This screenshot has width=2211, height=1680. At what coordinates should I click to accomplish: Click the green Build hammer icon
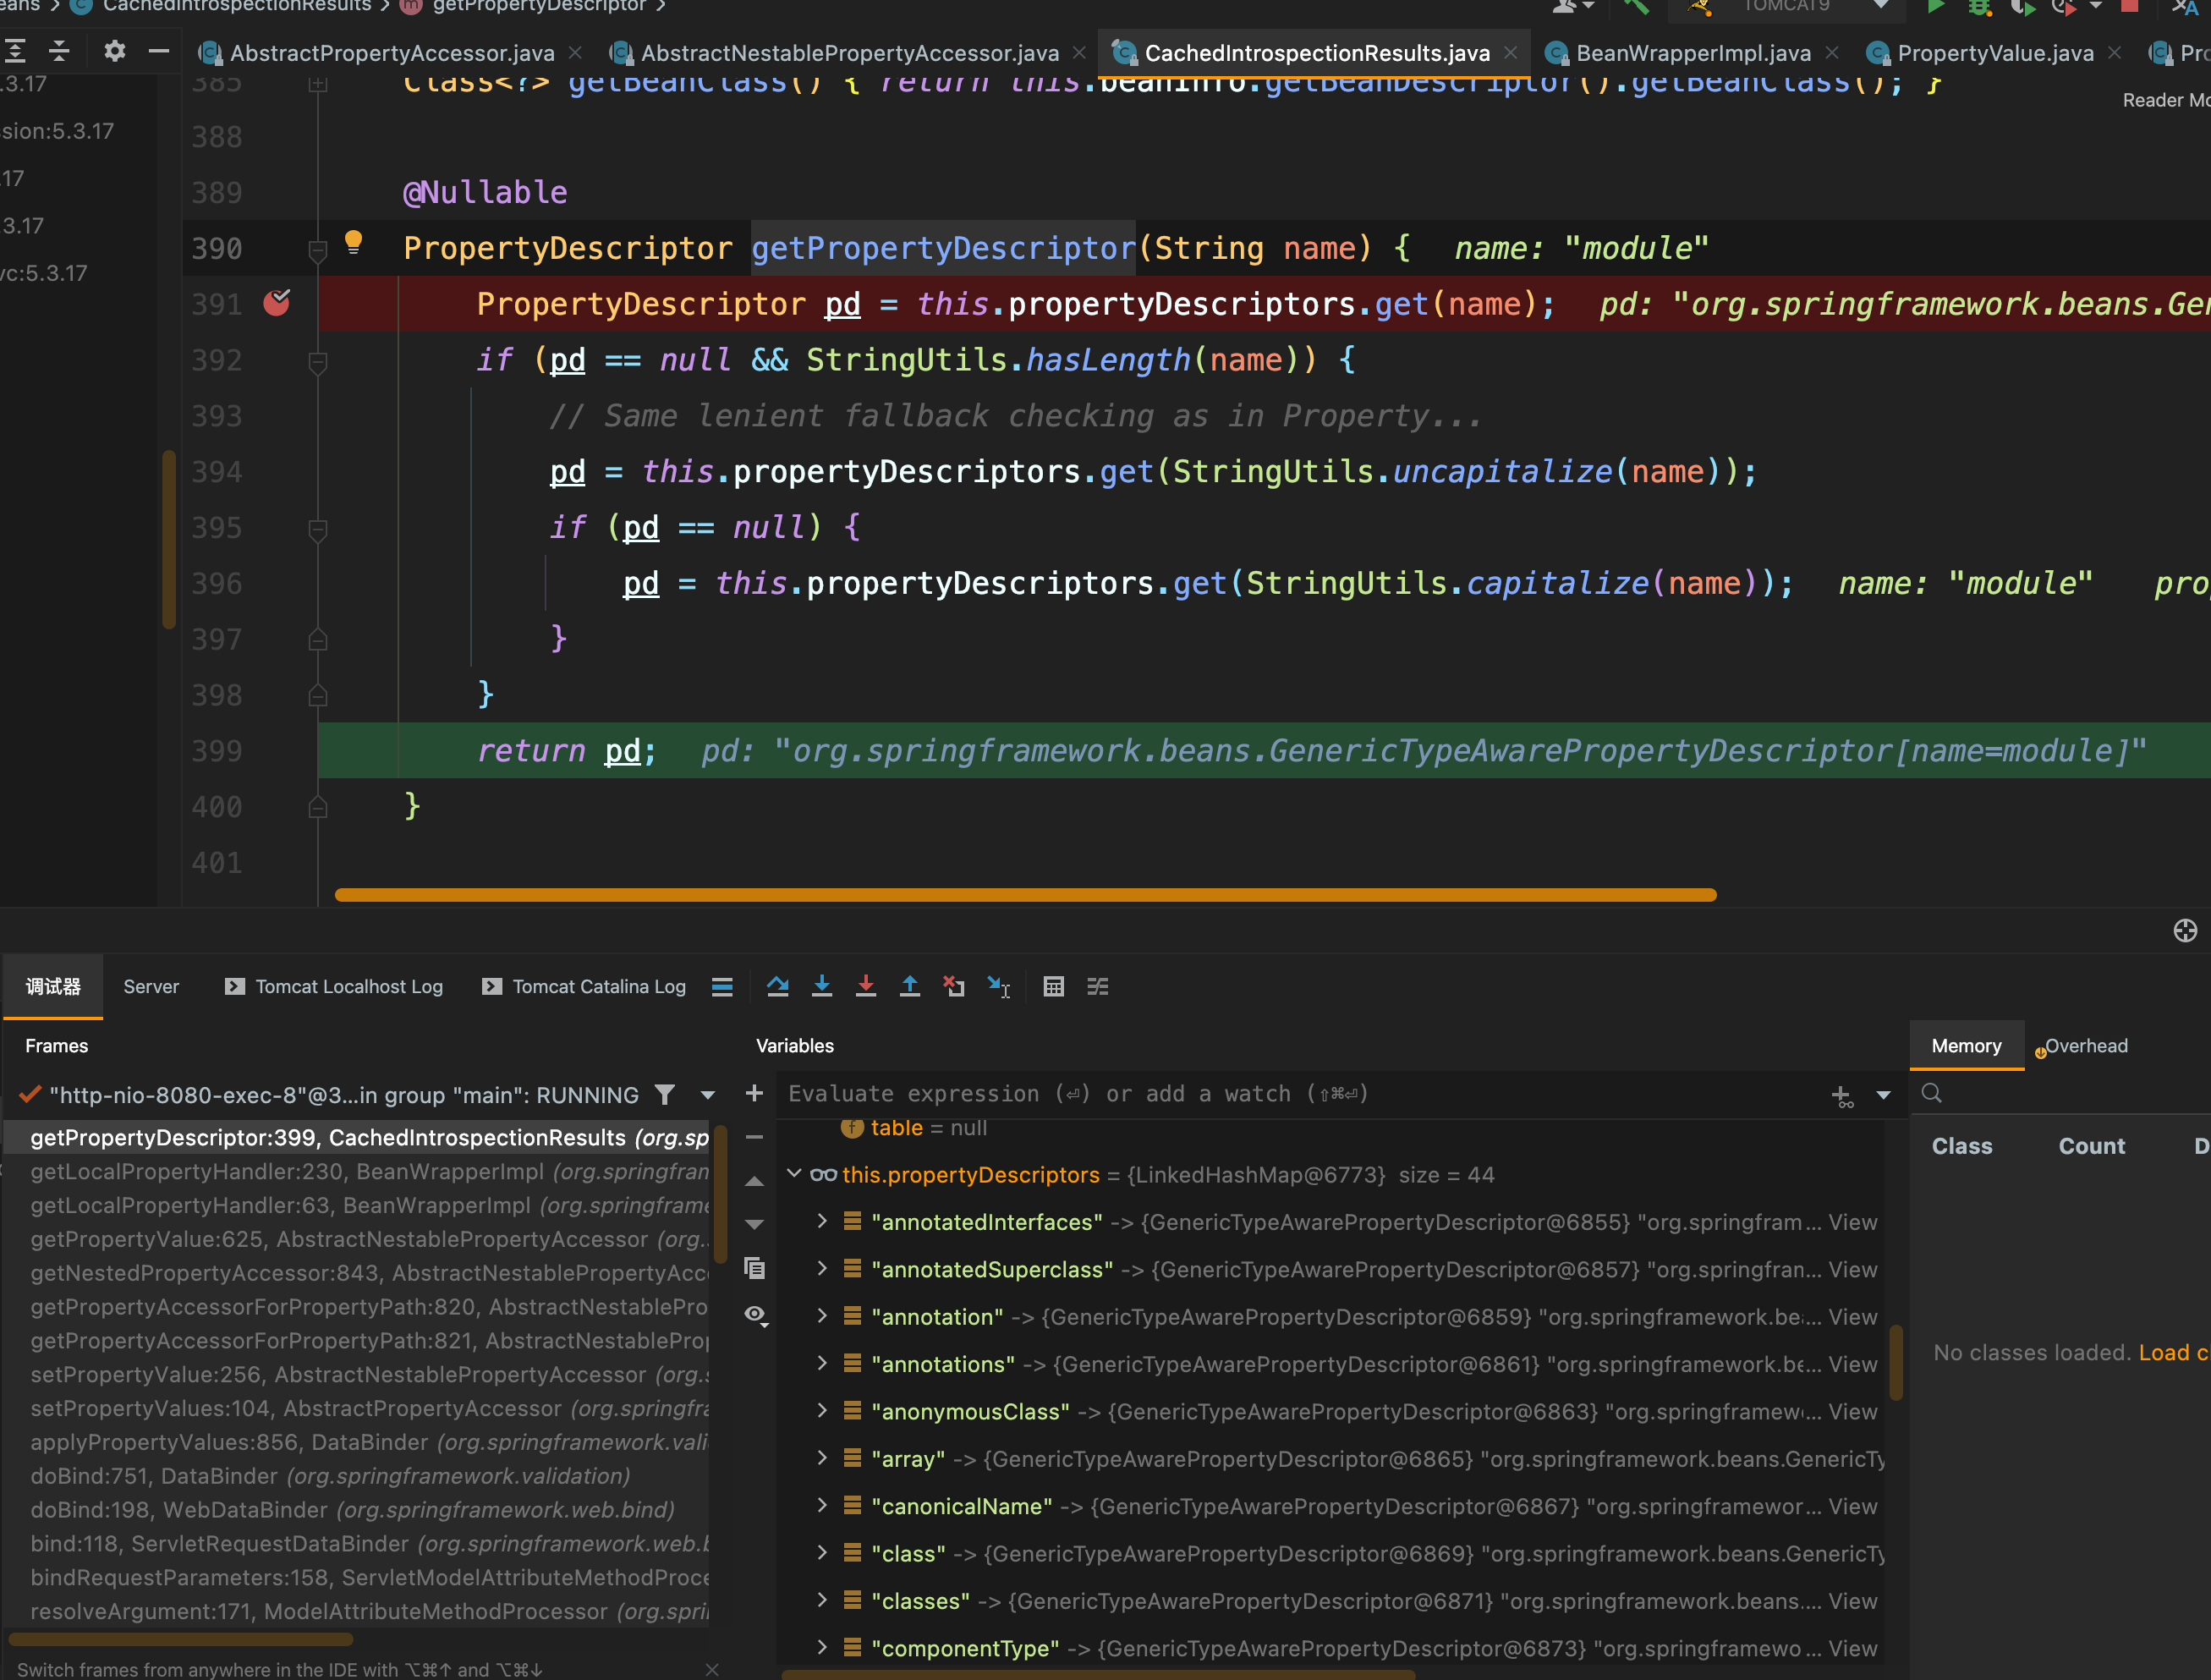[x=1636, y=7]
